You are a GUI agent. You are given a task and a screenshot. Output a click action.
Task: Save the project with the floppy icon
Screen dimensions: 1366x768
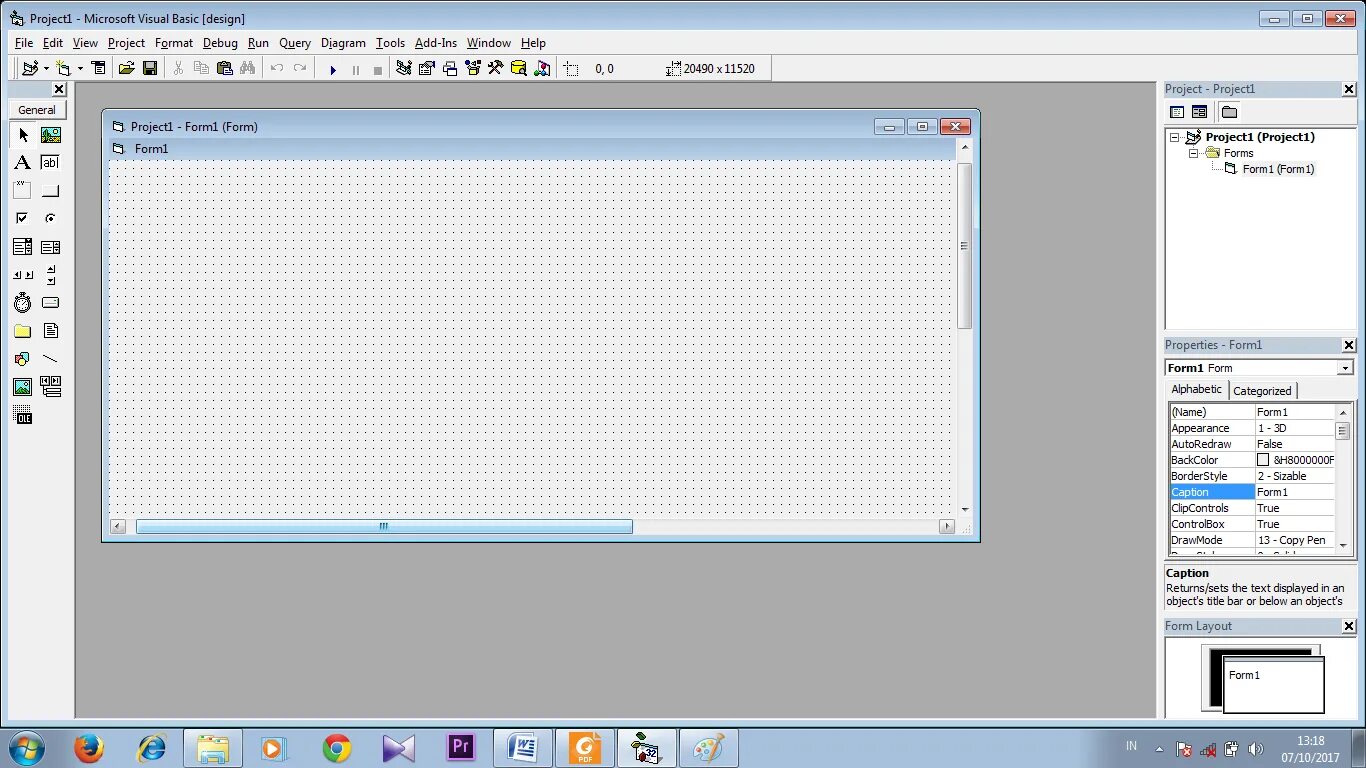(150, 68)
